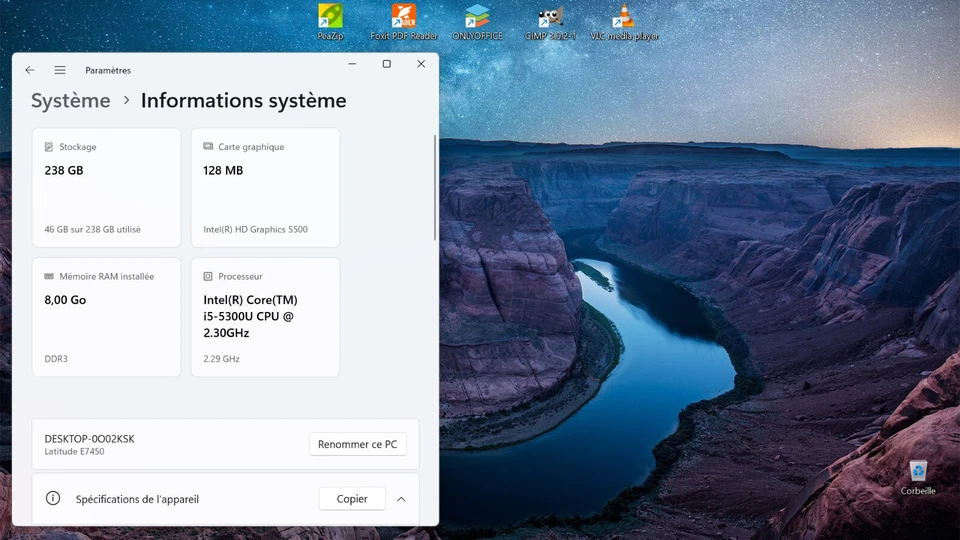This screenshot has height=540, width=960.
Task: Open VLC media player shortcut
Action: tap(624, 22)
